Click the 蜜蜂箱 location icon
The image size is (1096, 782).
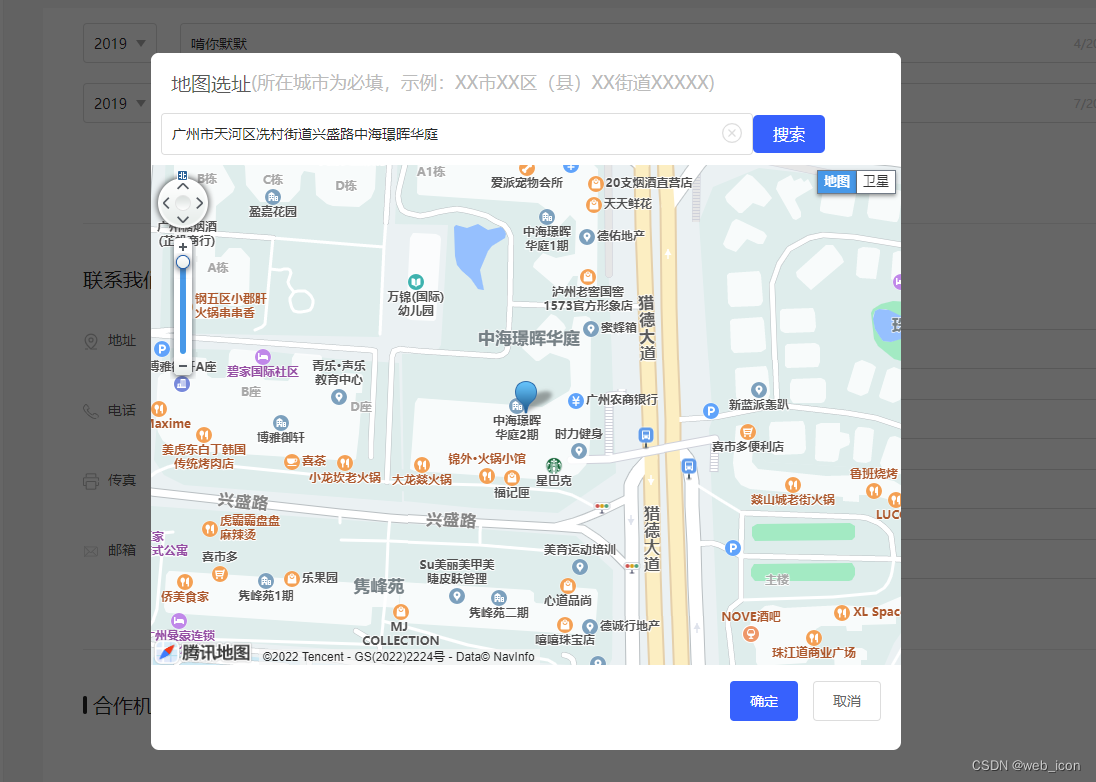click(591, 328)
